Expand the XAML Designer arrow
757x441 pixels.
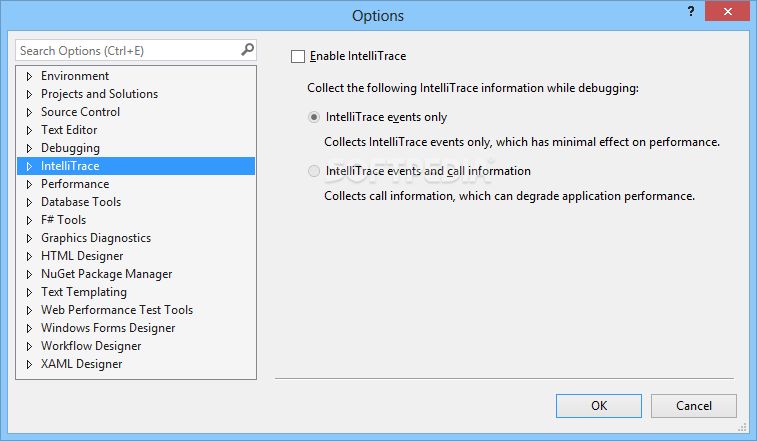[30, 364]
